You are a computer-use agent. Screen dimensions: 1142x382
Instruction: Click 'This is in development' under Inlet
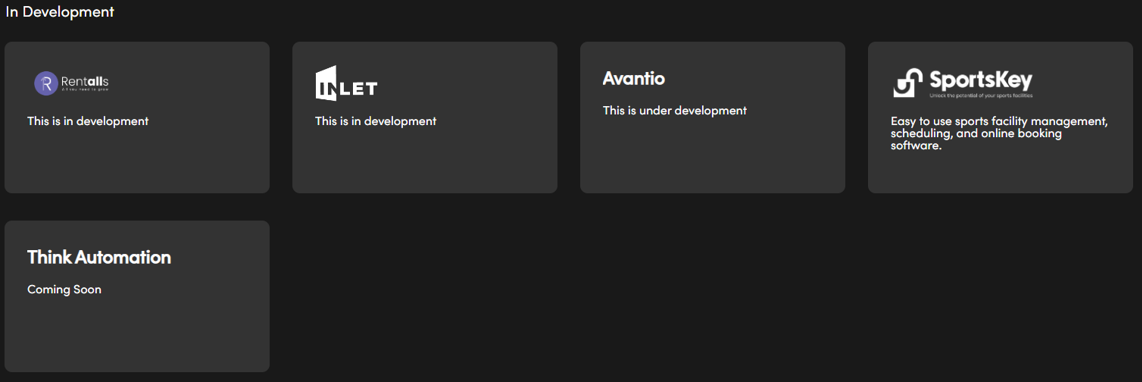point(375,121)
